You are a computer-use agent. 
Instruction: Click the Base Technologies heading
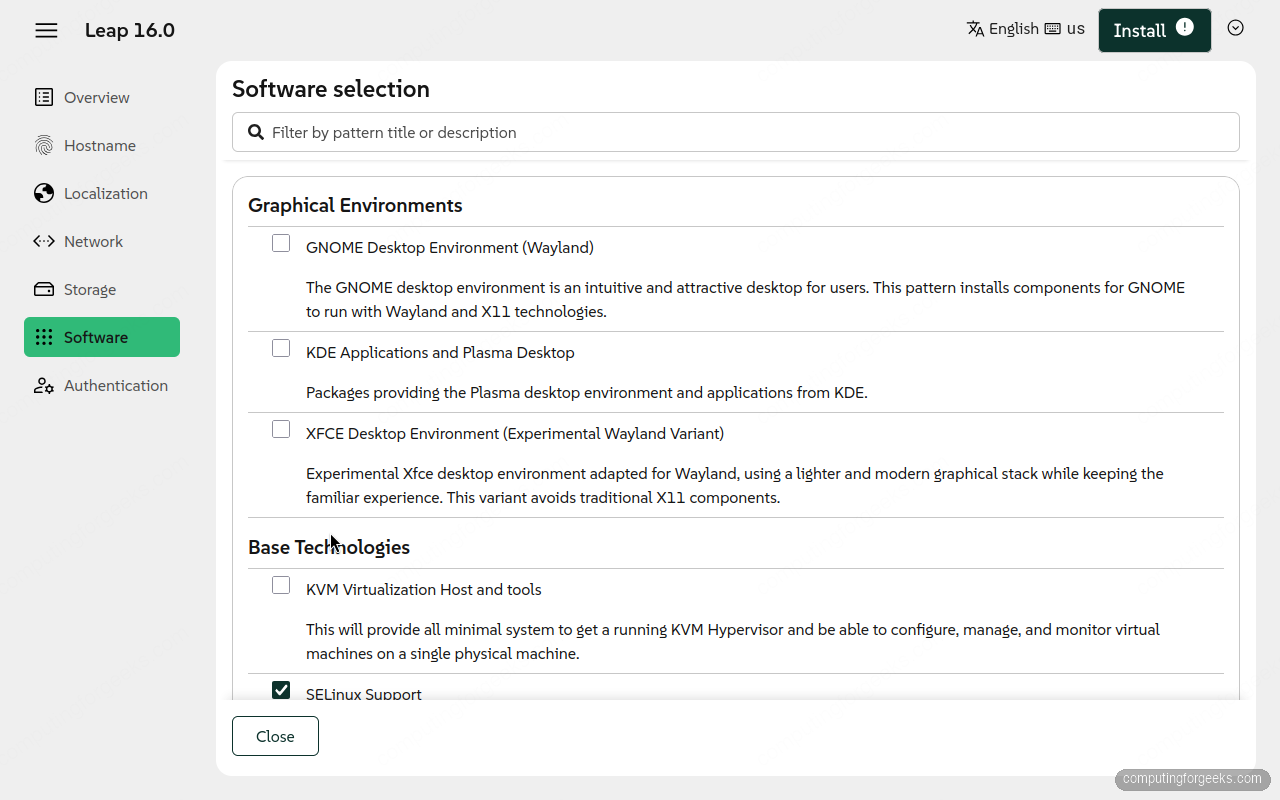(x=329, y=547)
